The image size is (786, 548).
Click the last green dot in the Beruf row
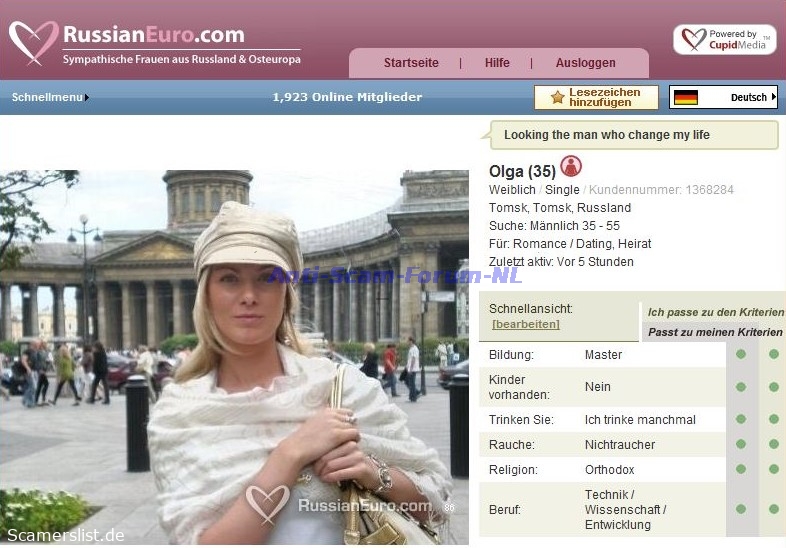click(773, 509)
